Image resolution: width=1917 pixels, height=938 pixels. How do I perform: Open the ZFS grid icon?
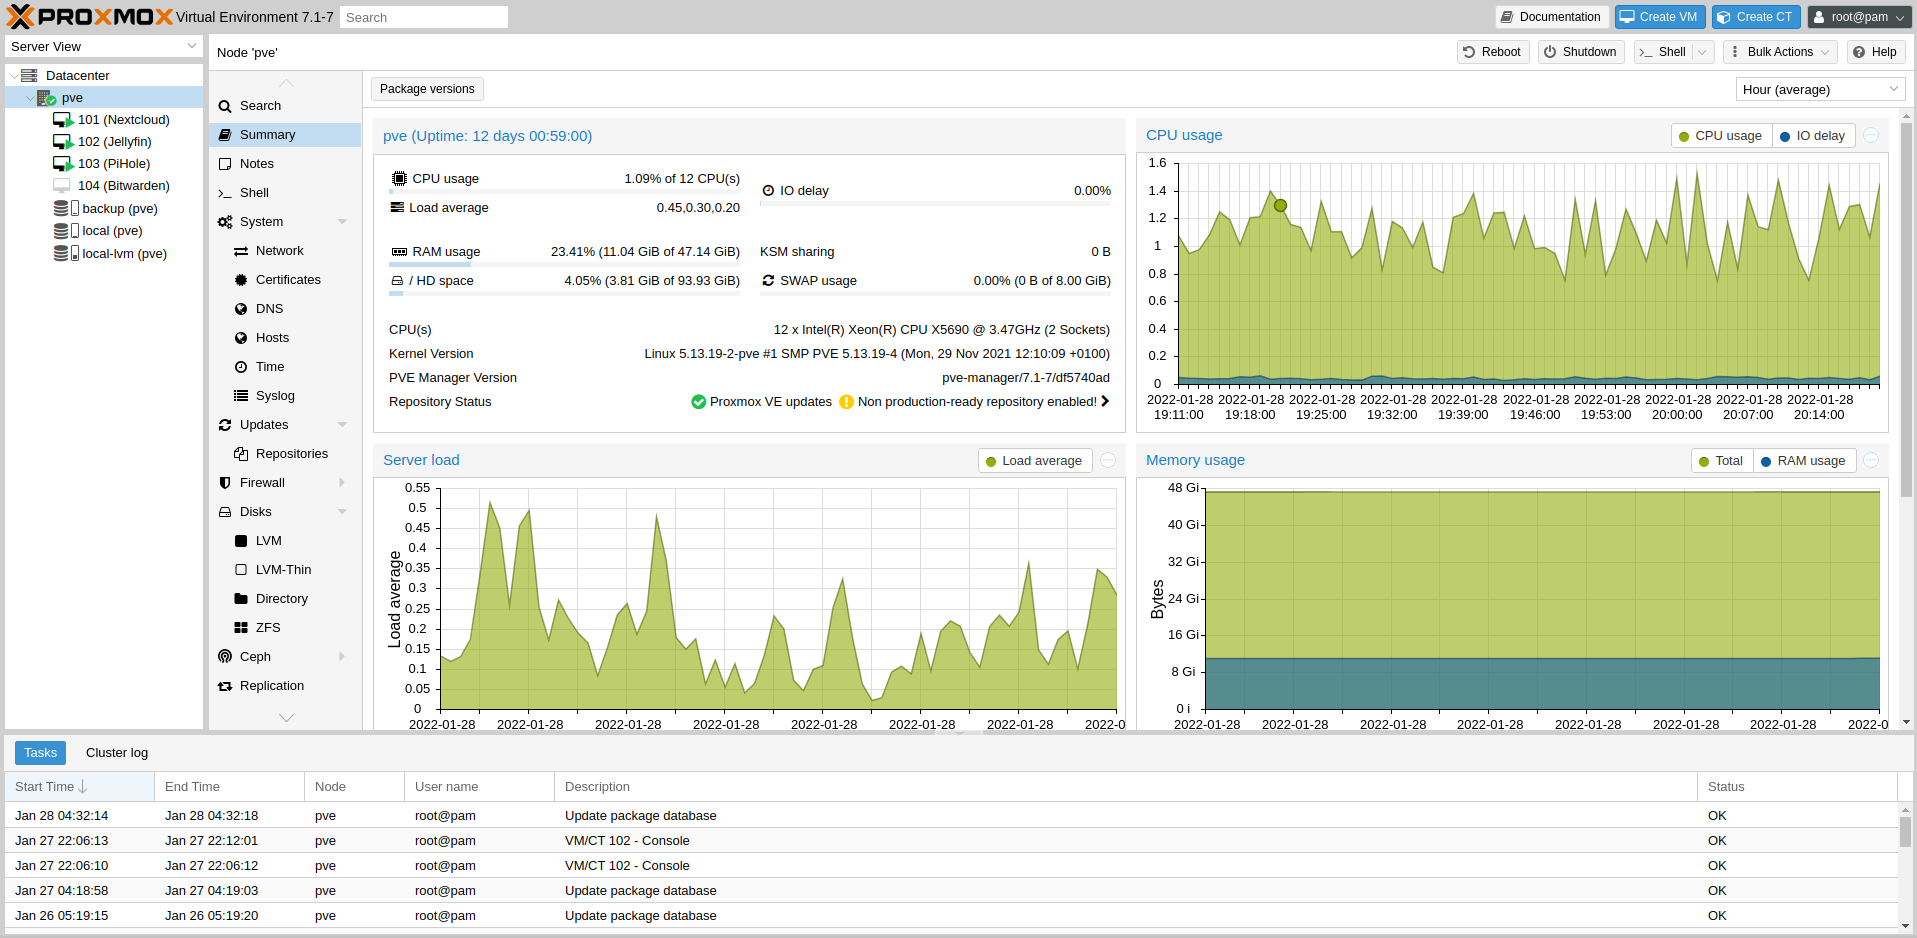tap(241, 628)
